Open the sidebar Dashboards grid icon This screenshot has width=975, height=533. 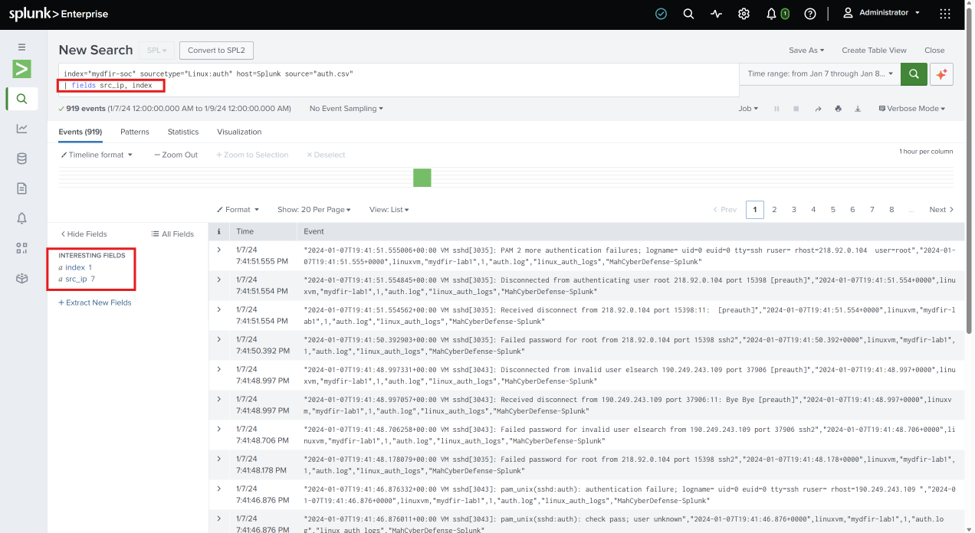pyautogui.click(x=22, y=248)
